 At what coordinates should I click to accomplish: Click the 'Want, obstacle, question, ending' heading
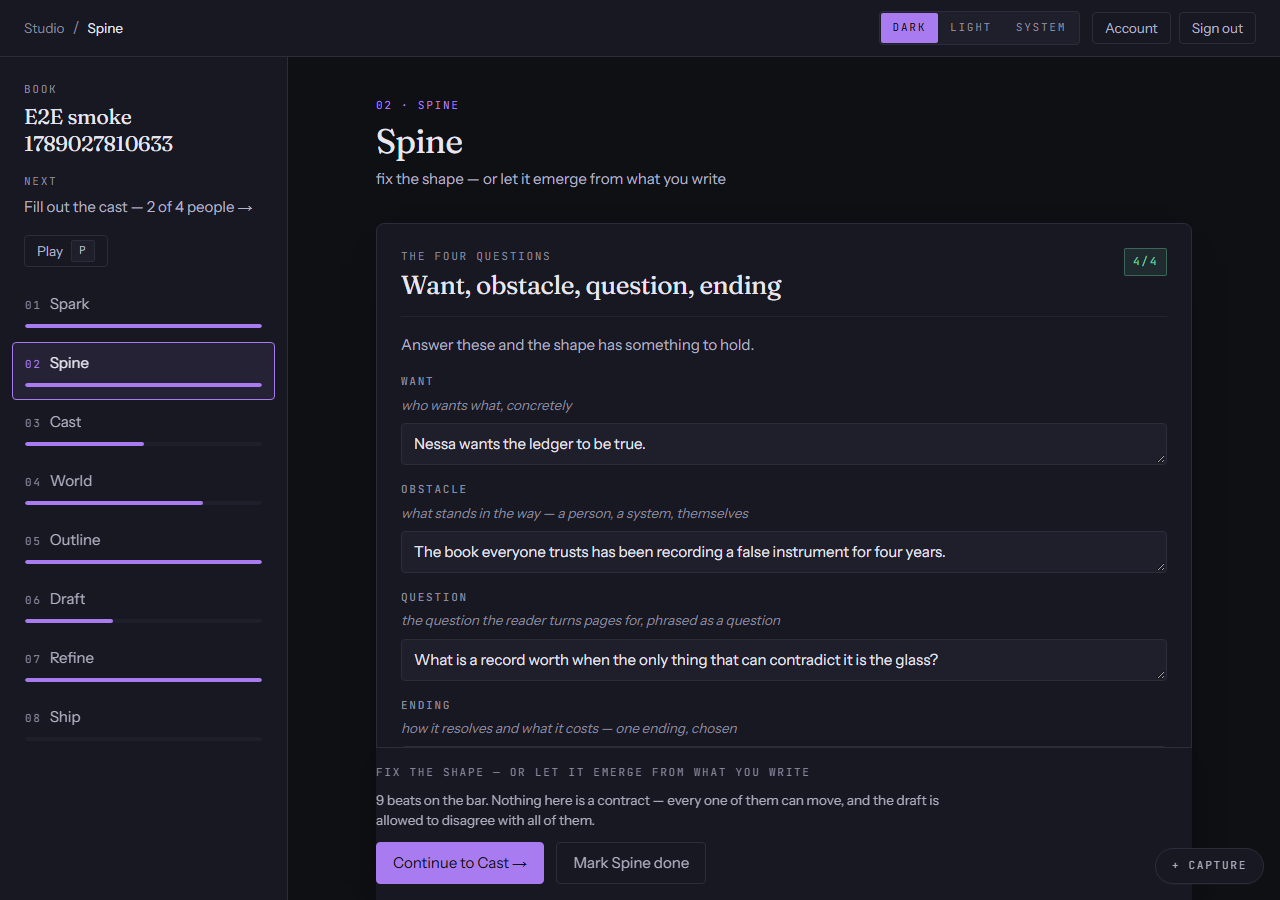[x=591, y=285]
